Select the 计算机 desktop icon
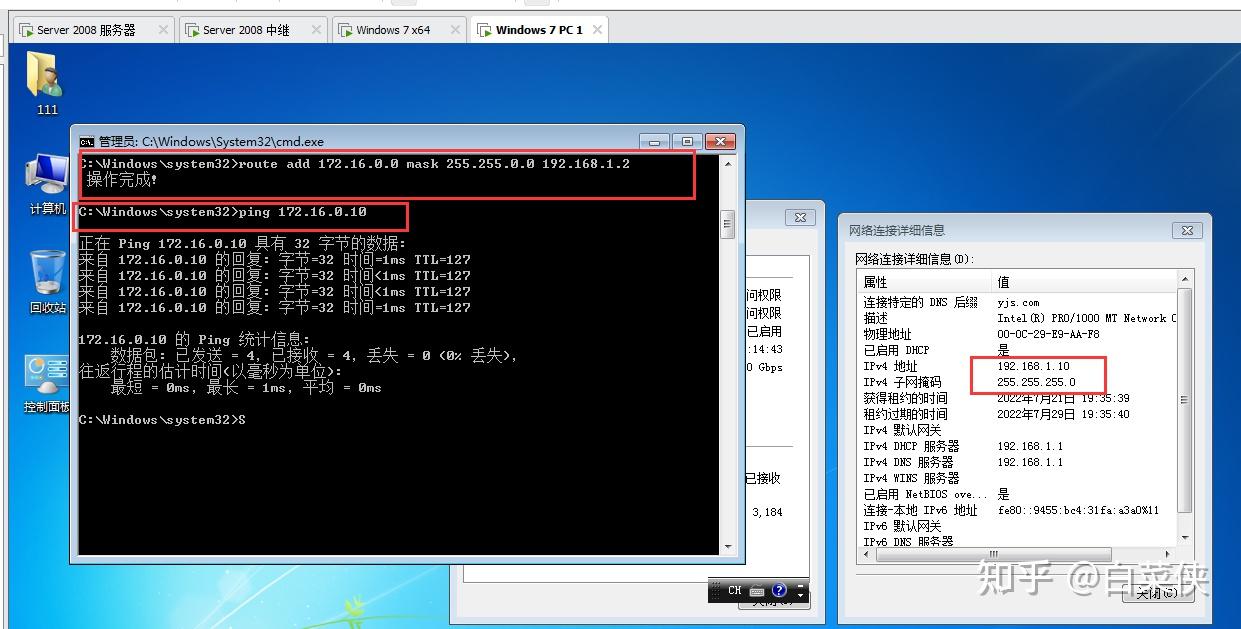1241x629 pixels. pyautogui.click(x=46, y=180)
